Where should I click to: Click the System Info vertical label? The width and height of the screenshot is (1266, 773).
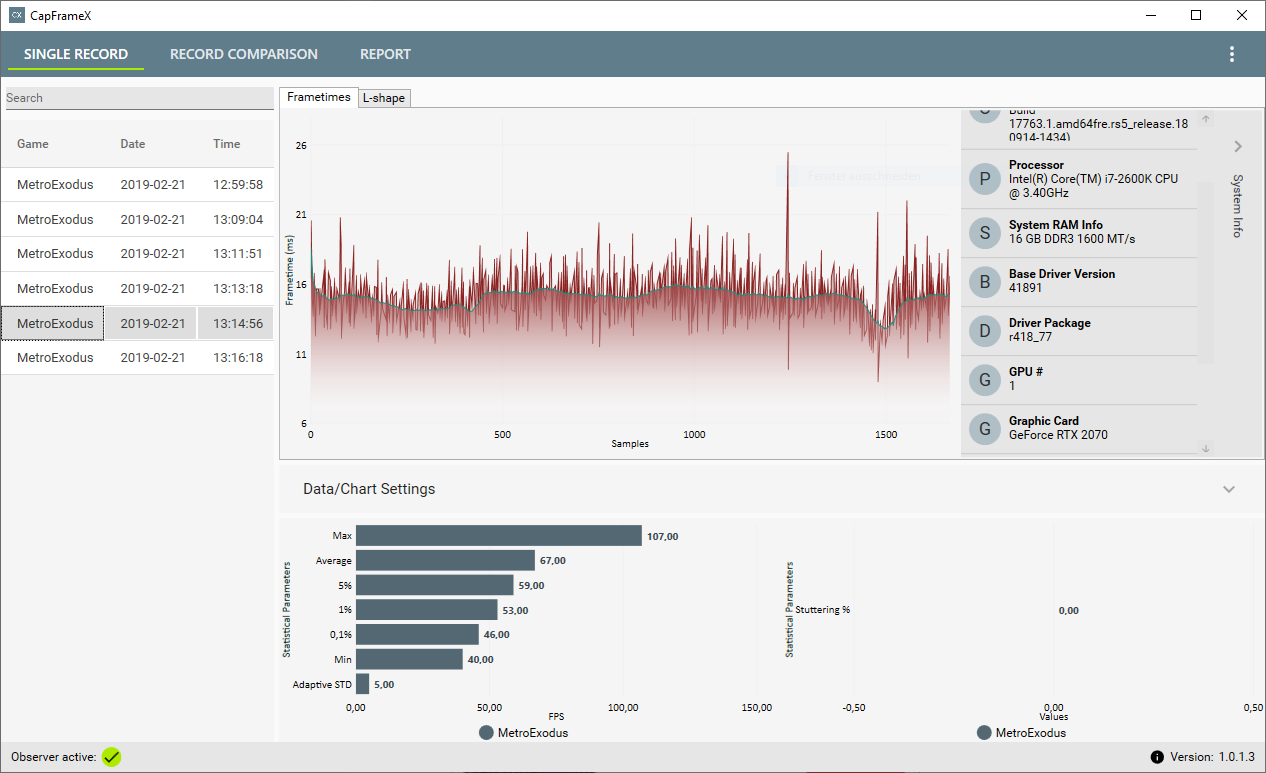[x=1238, y=205]
